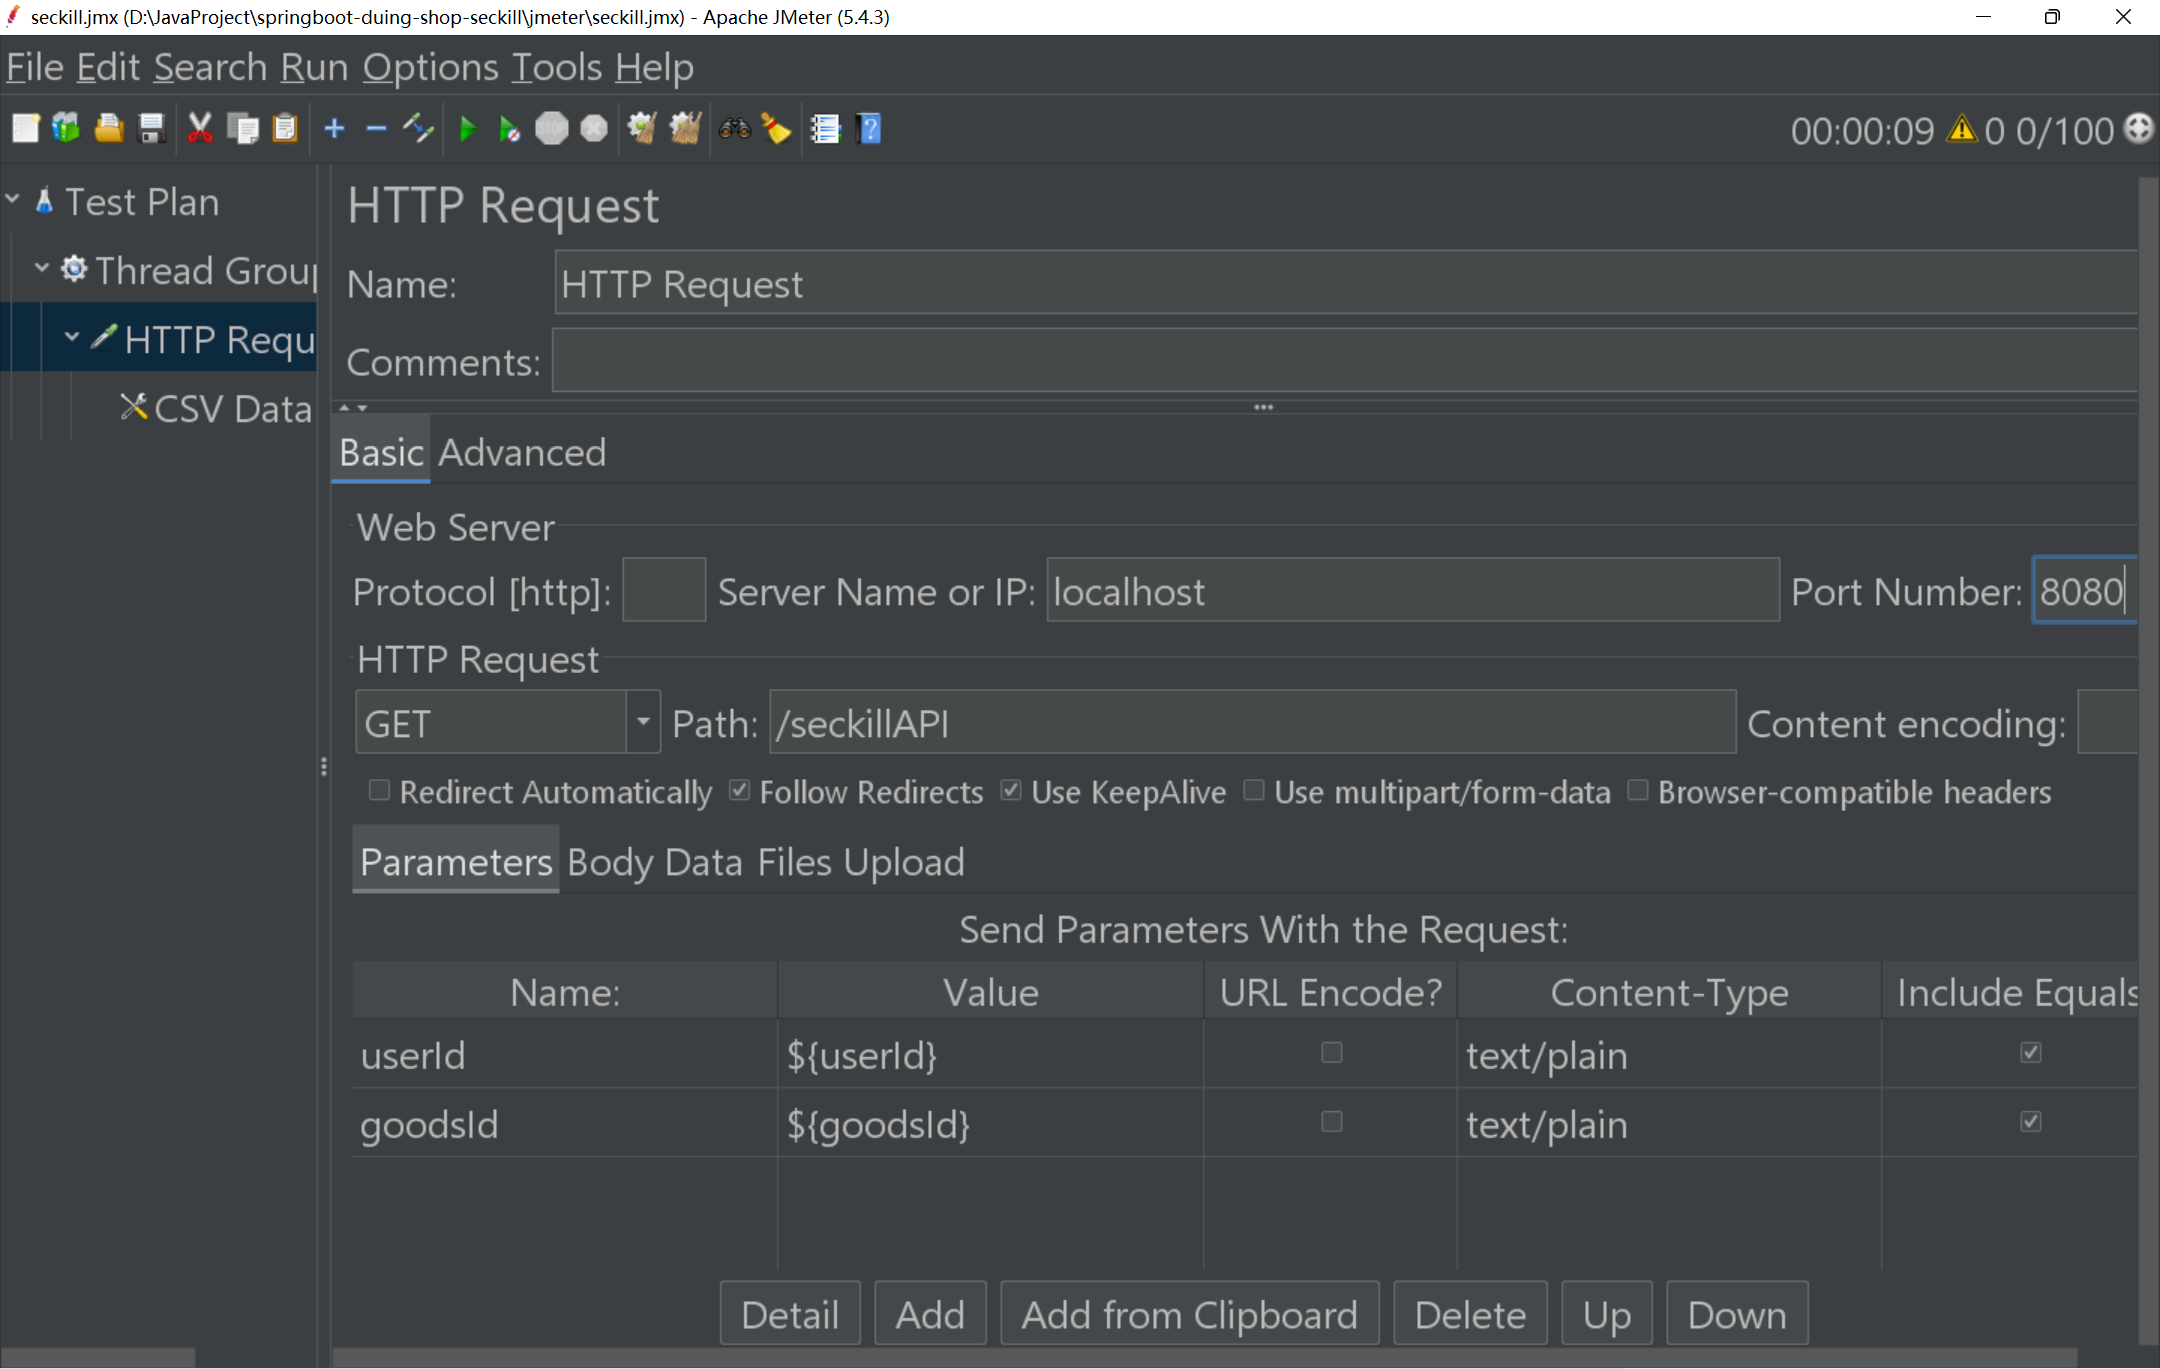
Task: Open the Run menu
Action: point(314,67)
